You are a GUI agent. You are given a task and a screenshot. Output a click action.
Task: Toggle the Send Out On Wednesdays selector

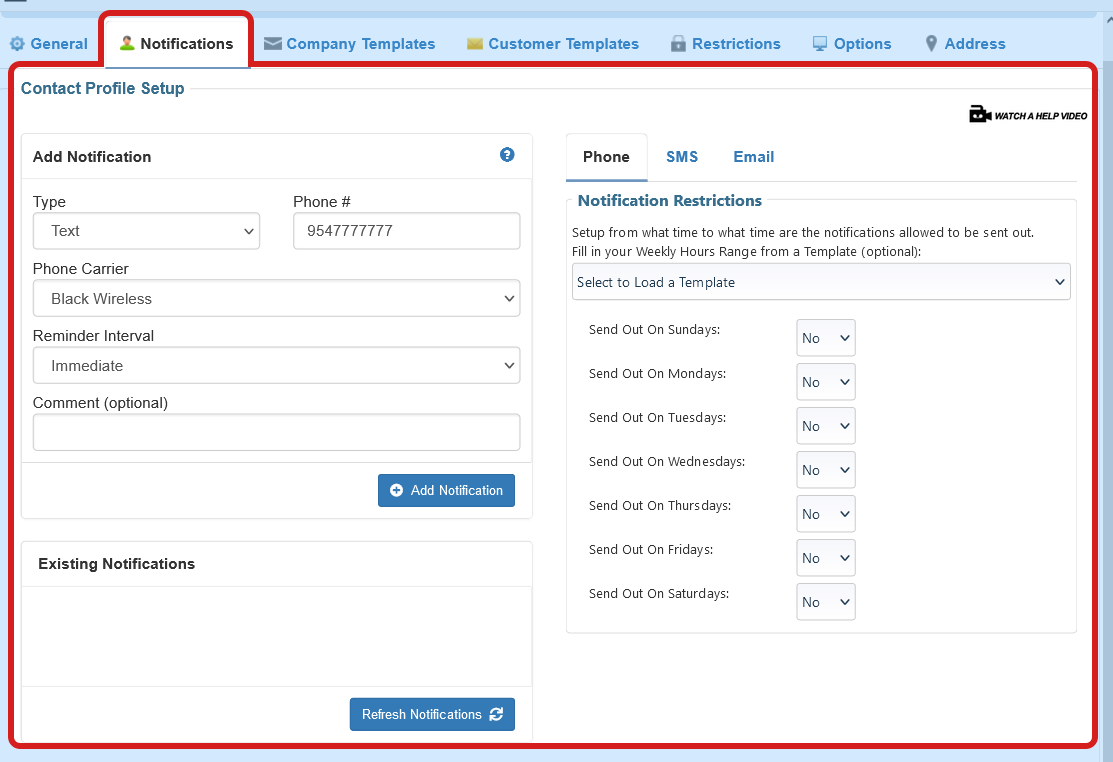click(825, 471)
